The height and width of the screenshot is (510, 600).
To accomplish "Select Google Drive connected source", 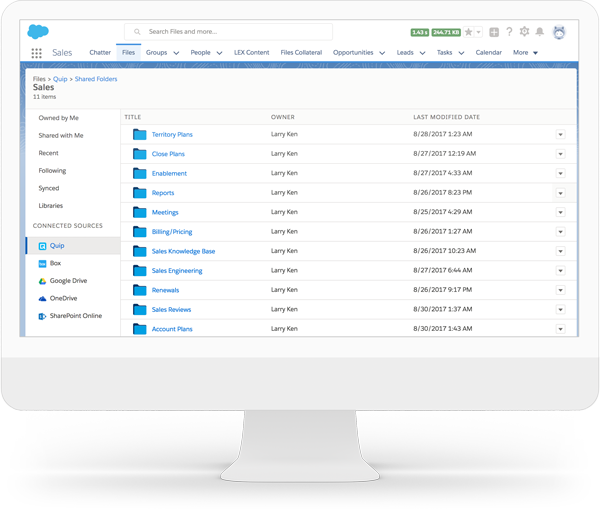I will tap(68, 281).
